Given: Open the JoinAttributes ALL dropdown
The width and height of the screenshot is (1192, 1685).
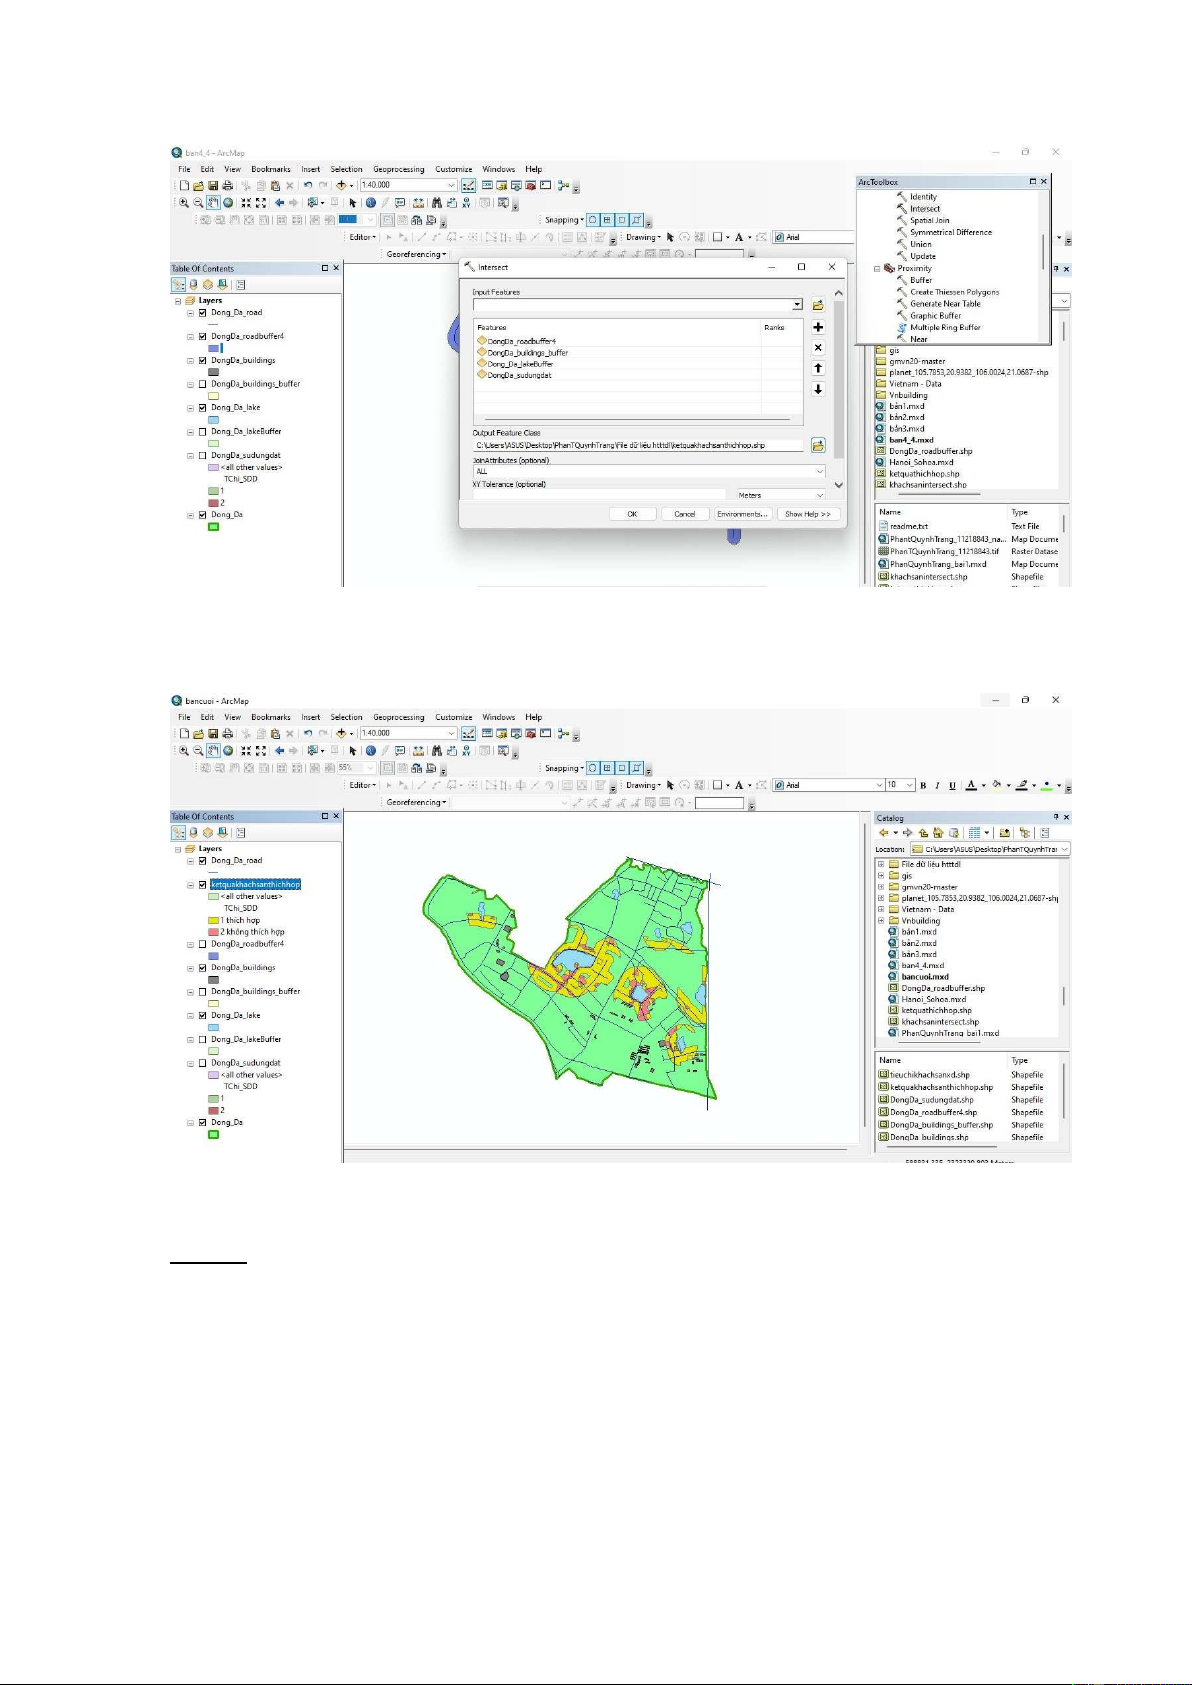Looking at the screenshot, I should click(x=820, y=471).
